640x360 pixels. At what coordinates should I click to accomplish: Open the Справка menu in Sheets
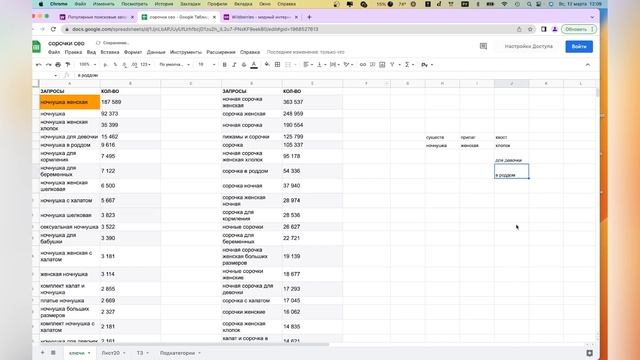pos(250,52)
